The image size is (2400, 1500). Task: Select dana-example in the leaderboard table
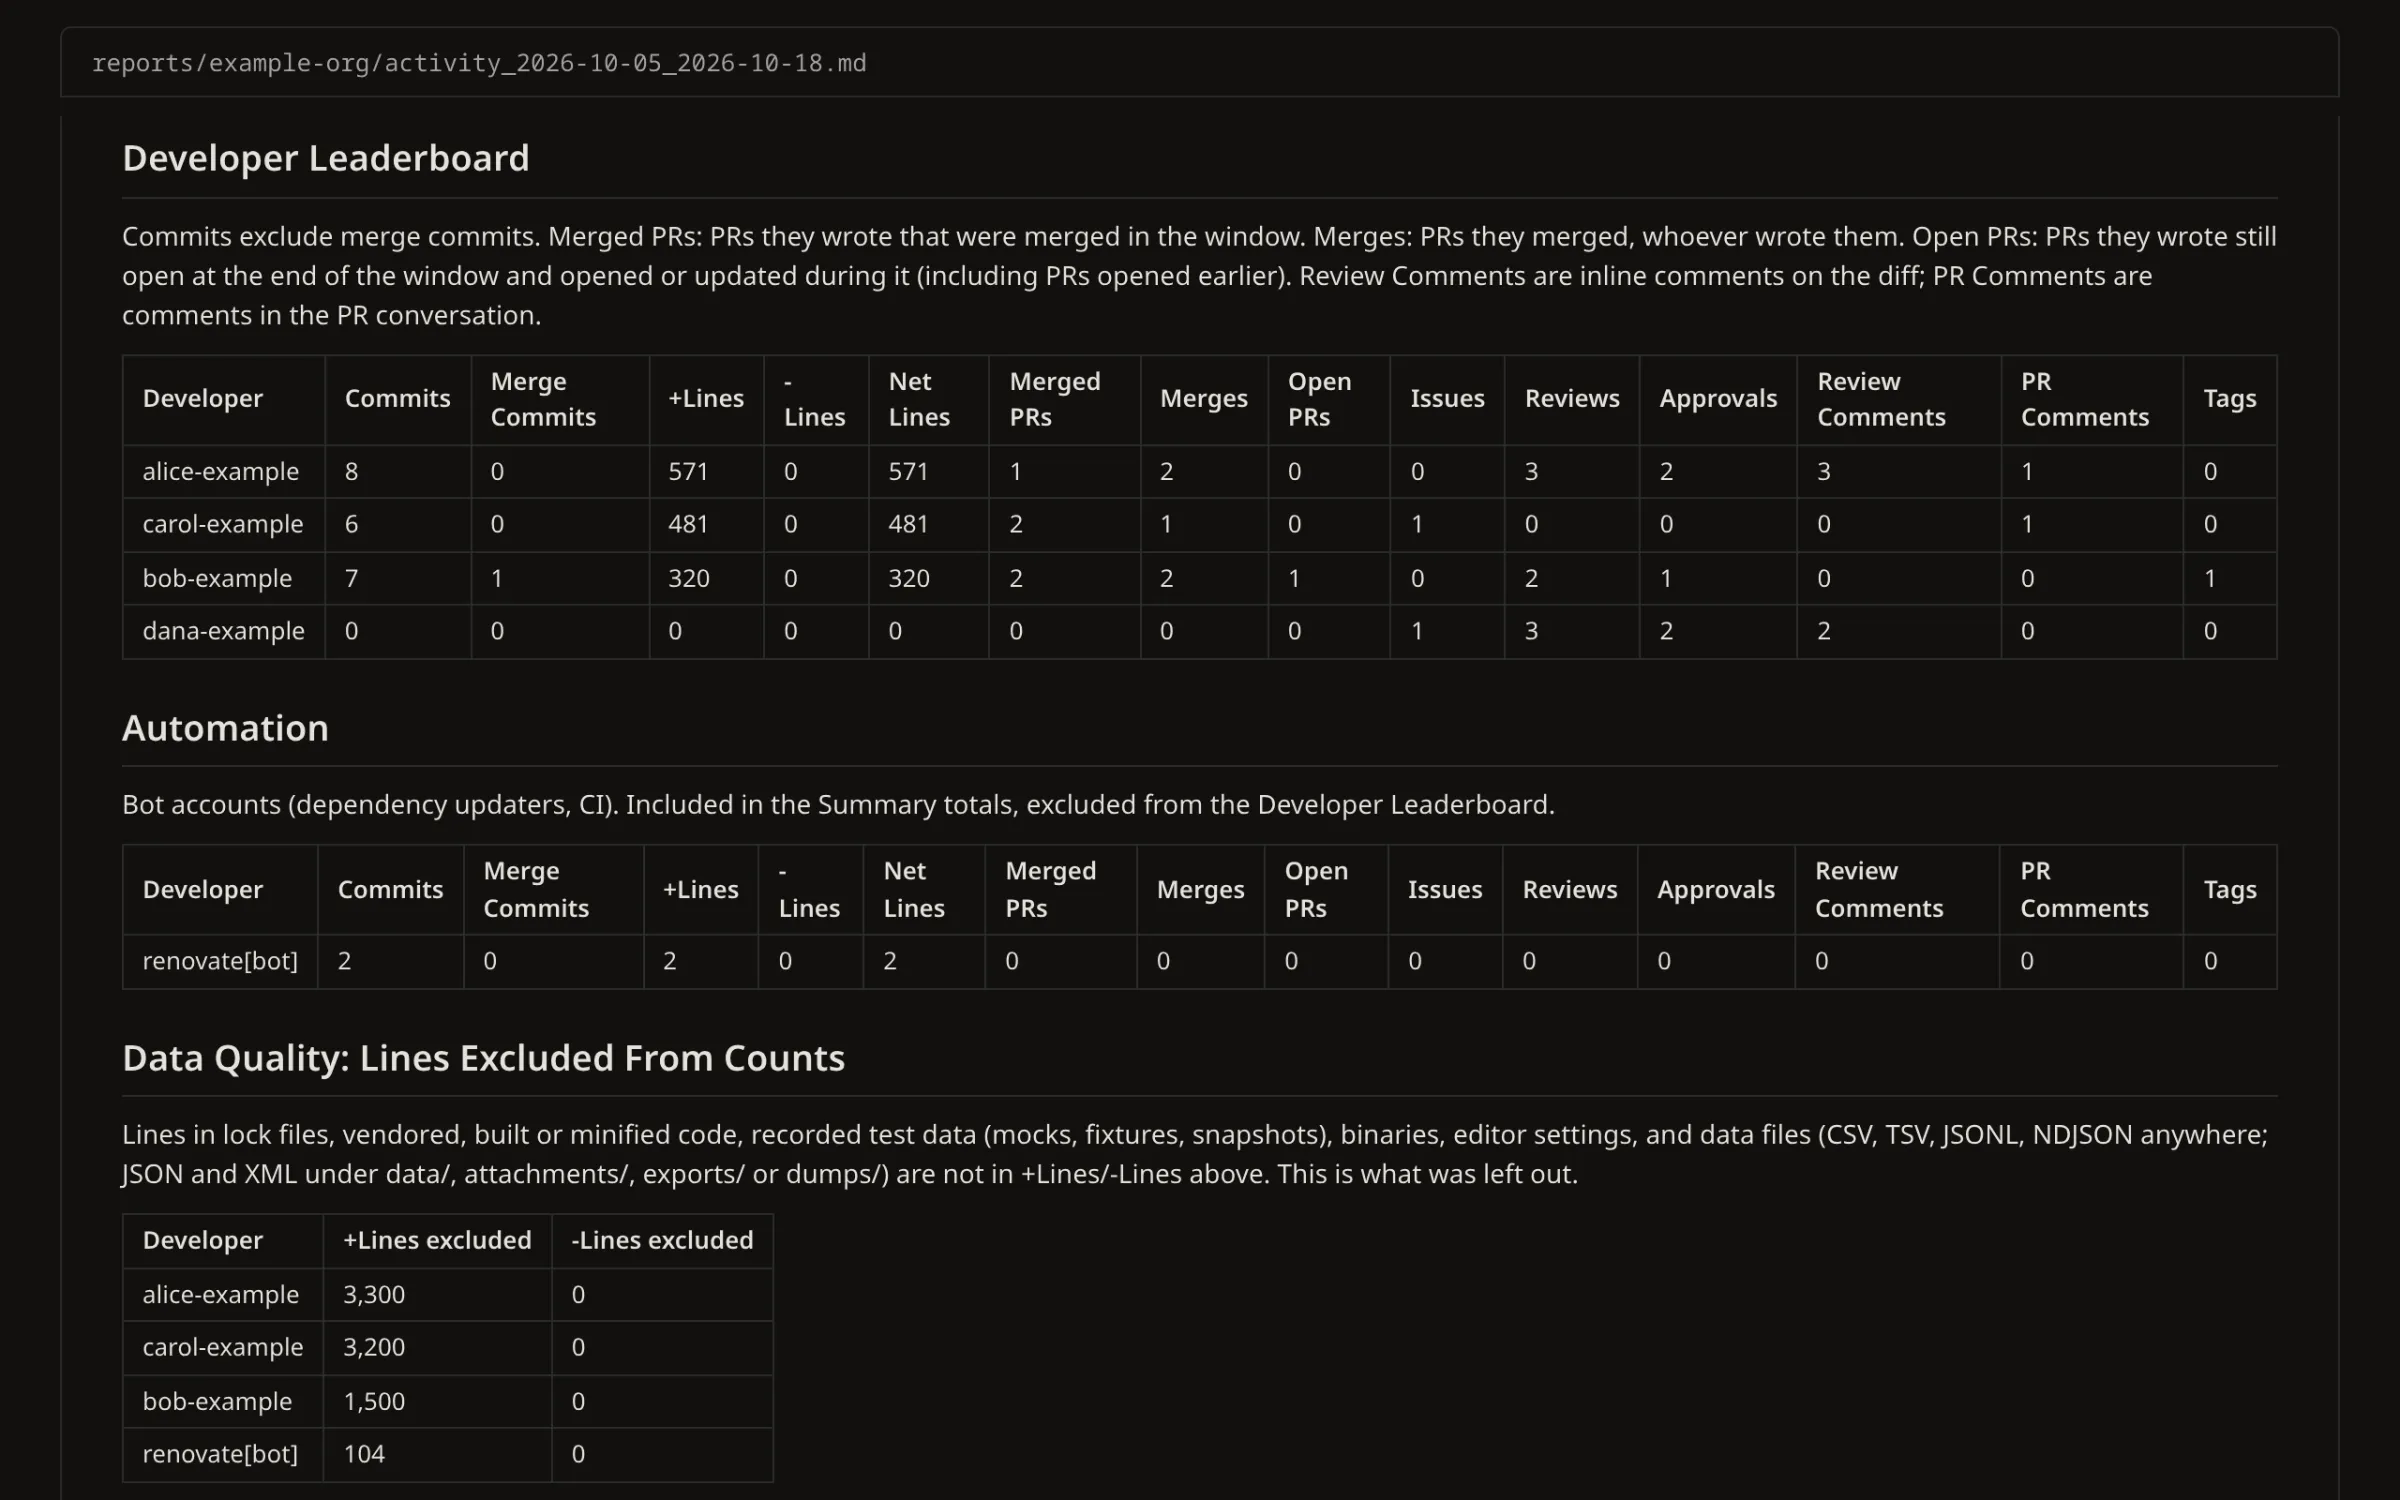click(223, 631)
